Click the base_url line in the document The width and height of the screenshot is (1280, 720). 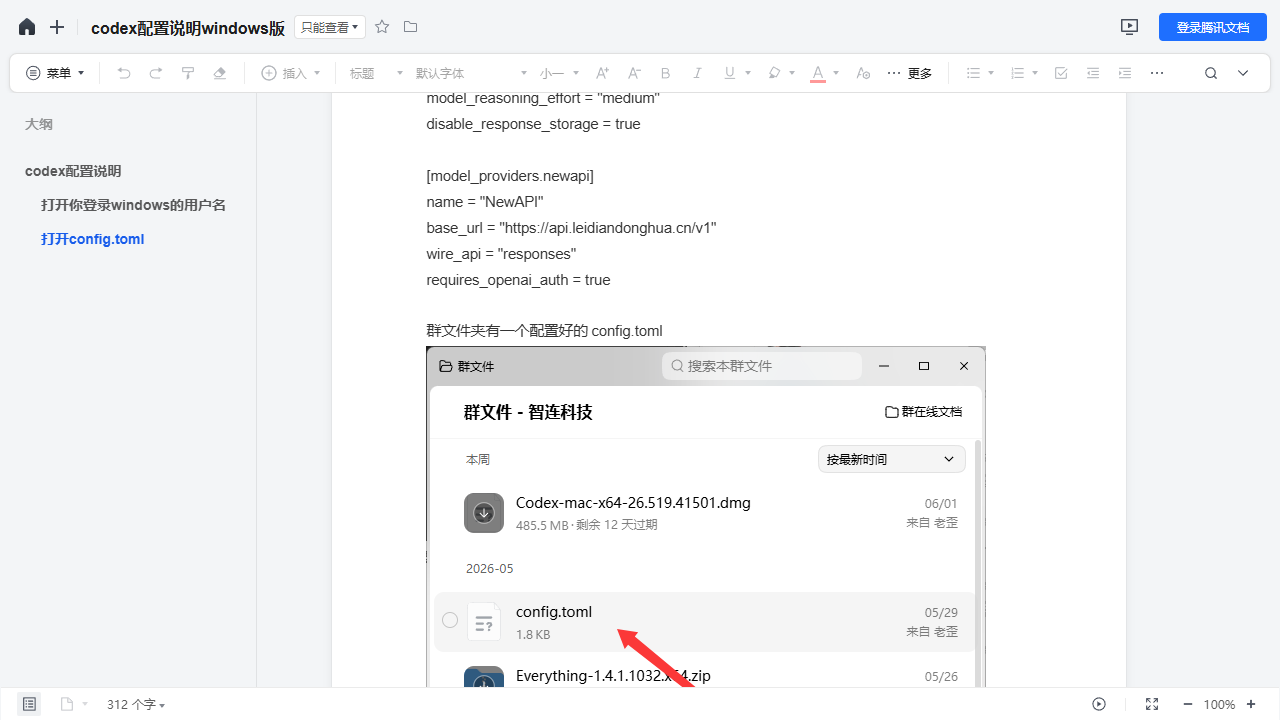(x=571, y=228)
